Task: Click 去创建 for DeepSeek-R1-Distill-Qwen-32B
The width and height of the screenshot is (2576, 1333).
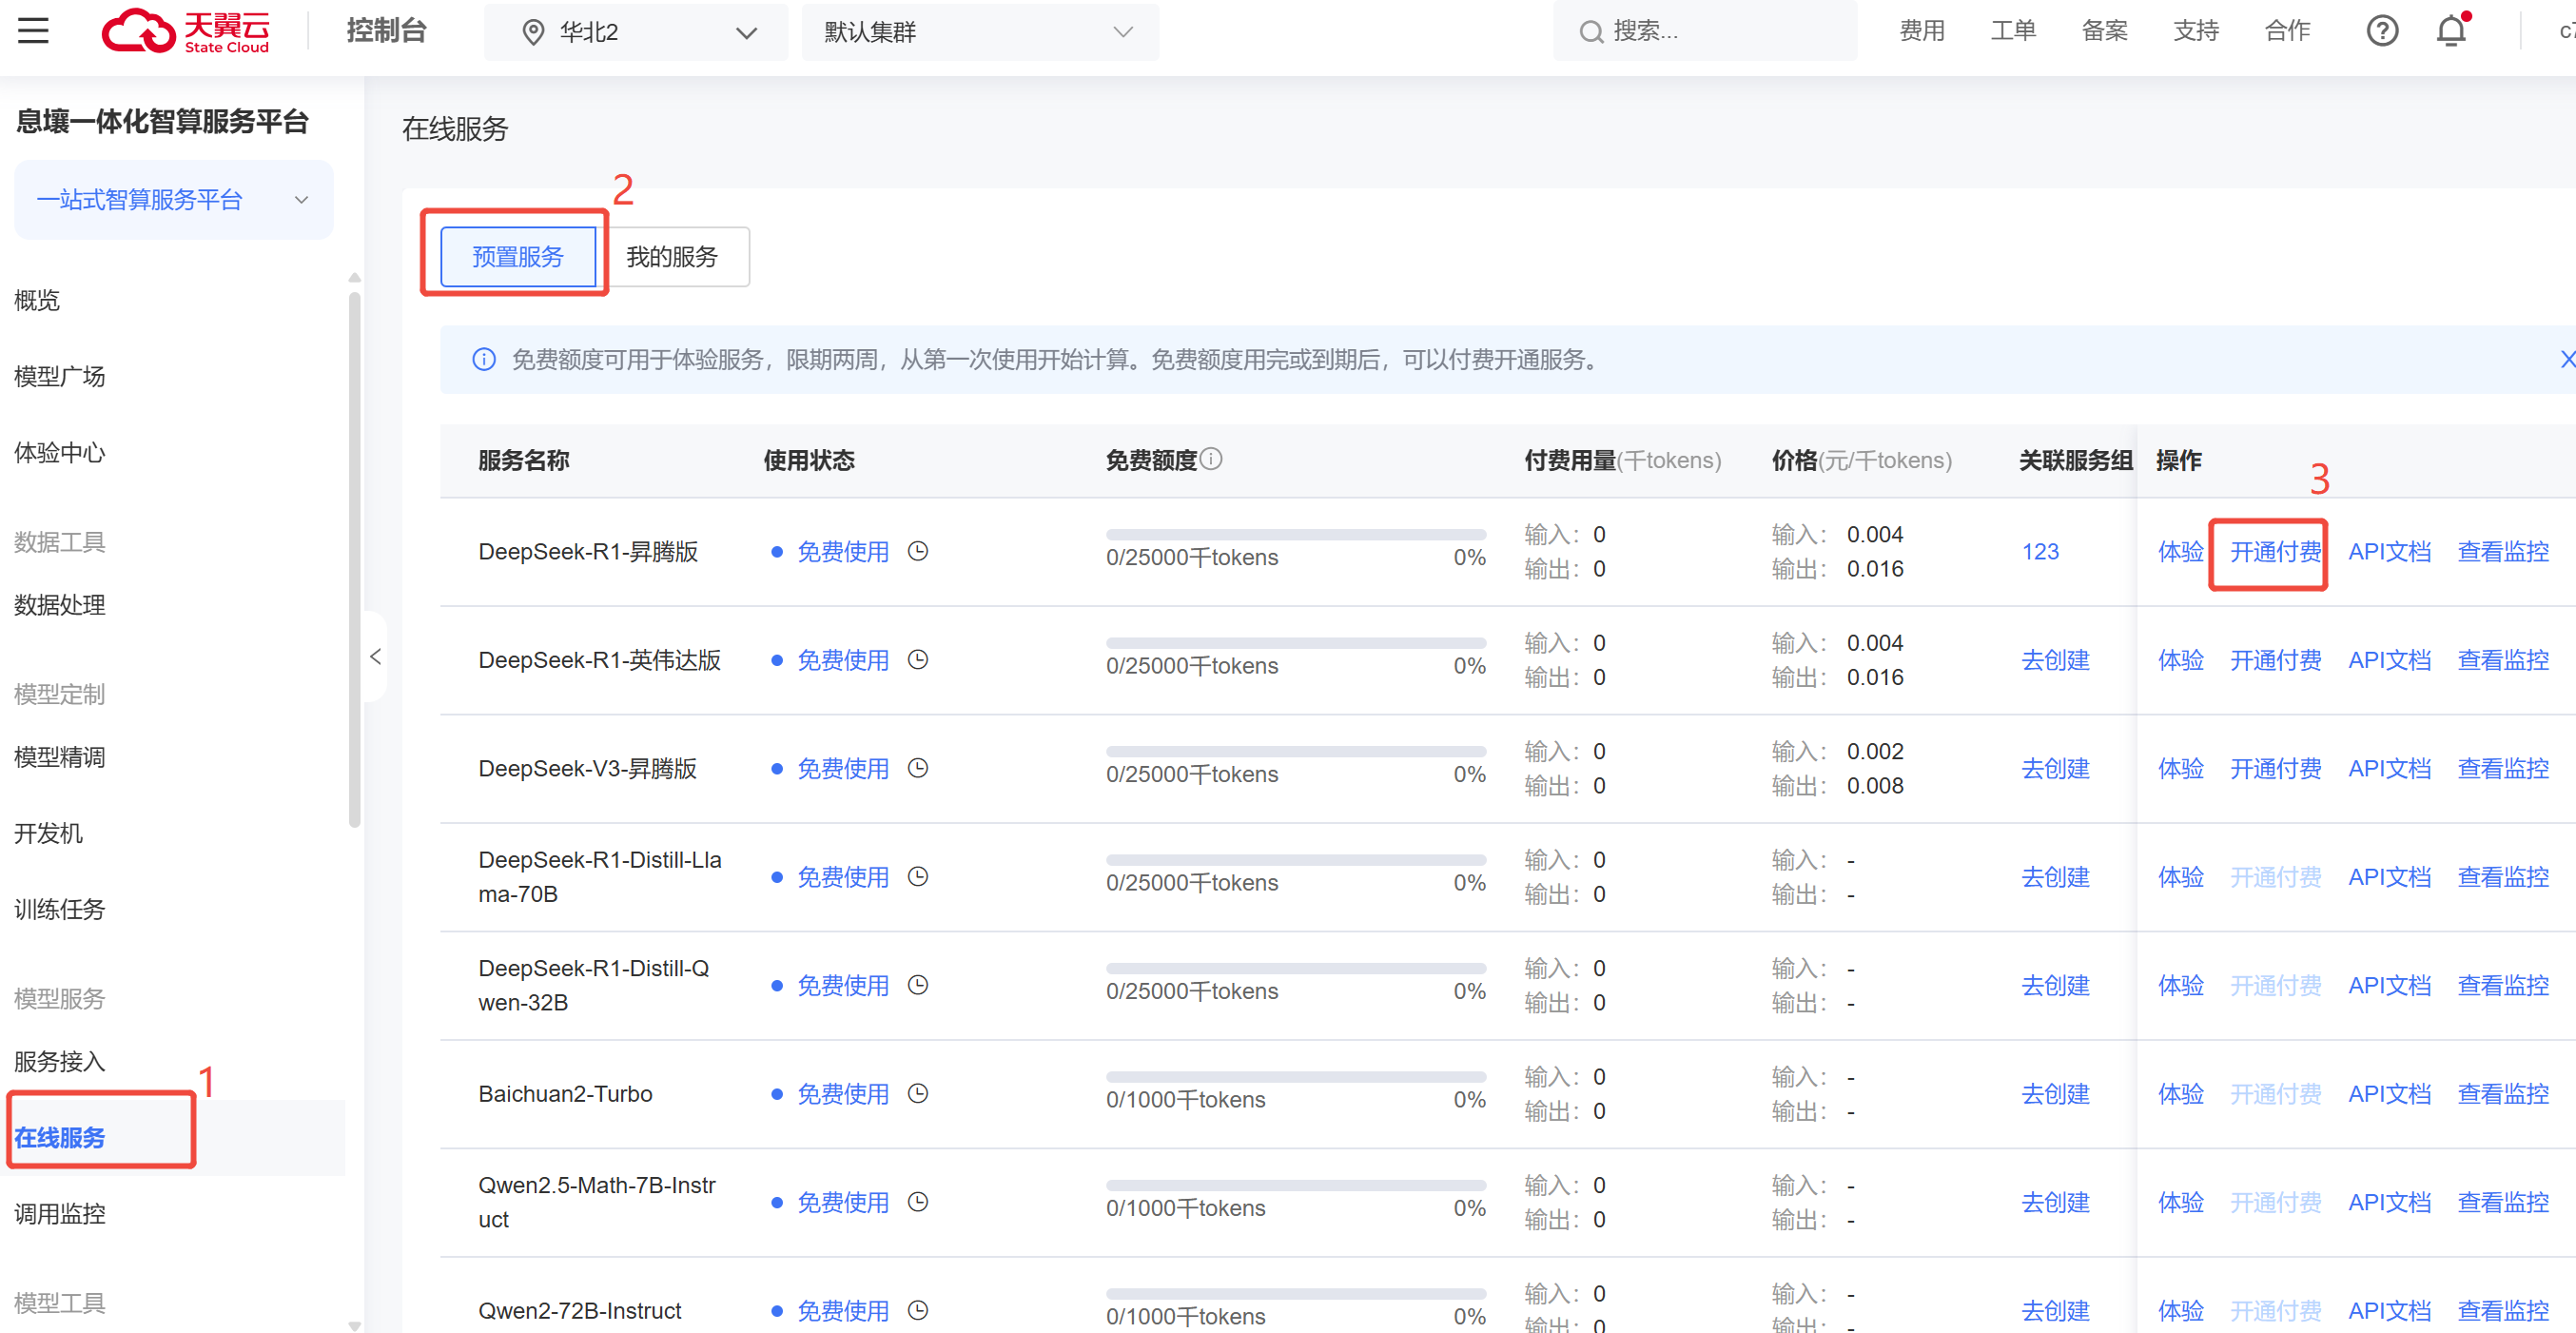Action: [x=2056, y=986]
